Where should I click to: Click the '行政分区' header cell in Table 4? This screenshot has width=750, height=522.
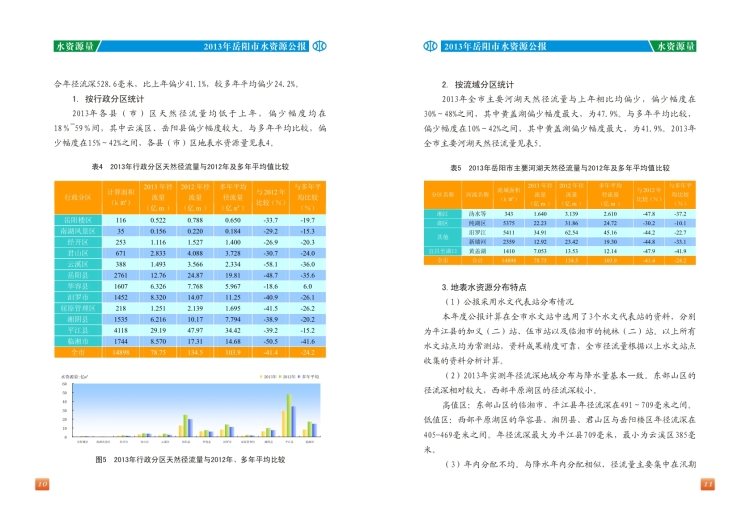coord(78,197)
